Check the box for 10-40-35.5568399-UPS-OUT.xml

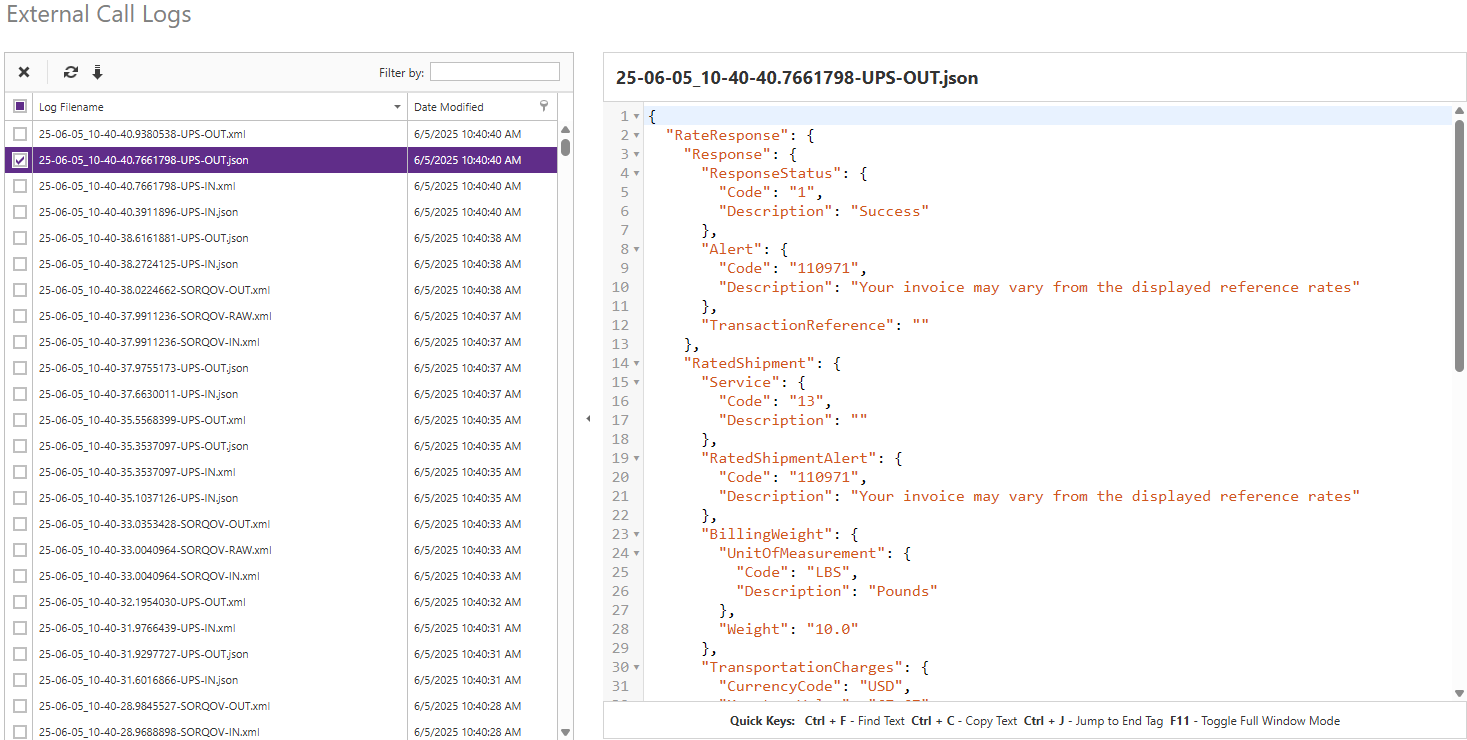pos(20,420)
